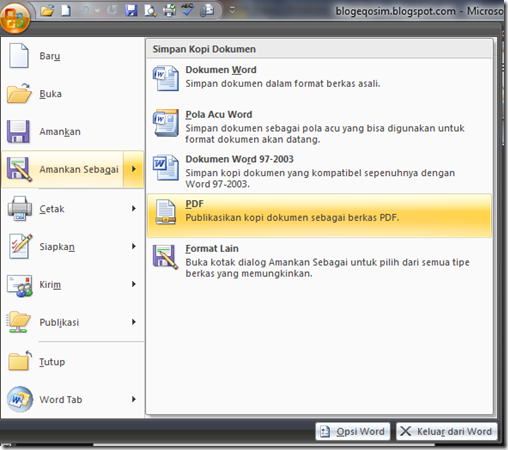This screenshot has height=450, width=508.
Task: Choose Buka from the Office menu
Action: tap(72, 94)
